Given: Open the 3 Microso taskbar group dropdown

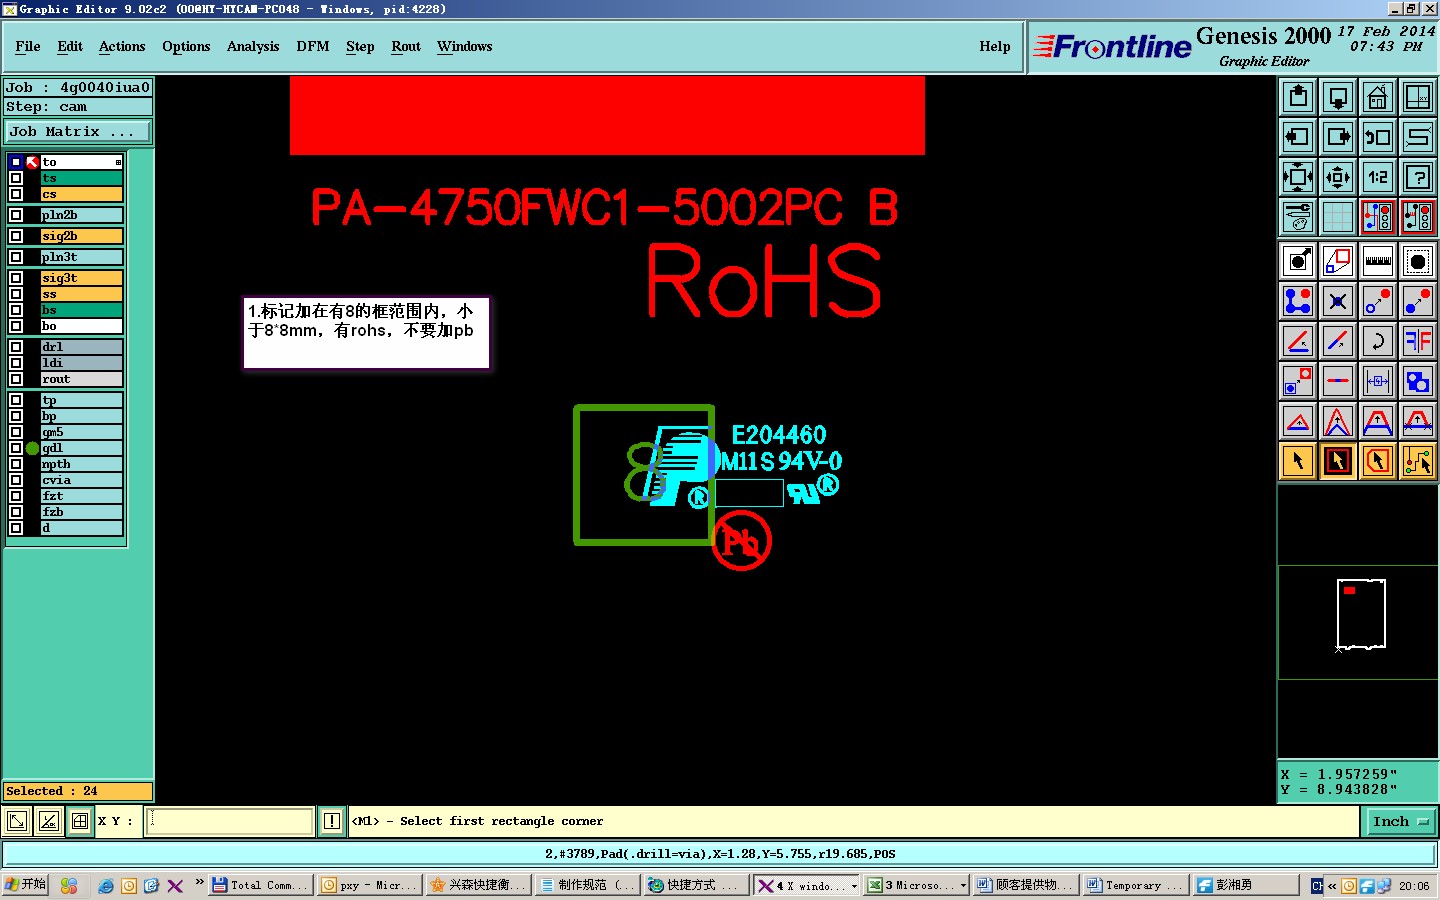Looking at the screenshot, I should (x=964, y=885).
